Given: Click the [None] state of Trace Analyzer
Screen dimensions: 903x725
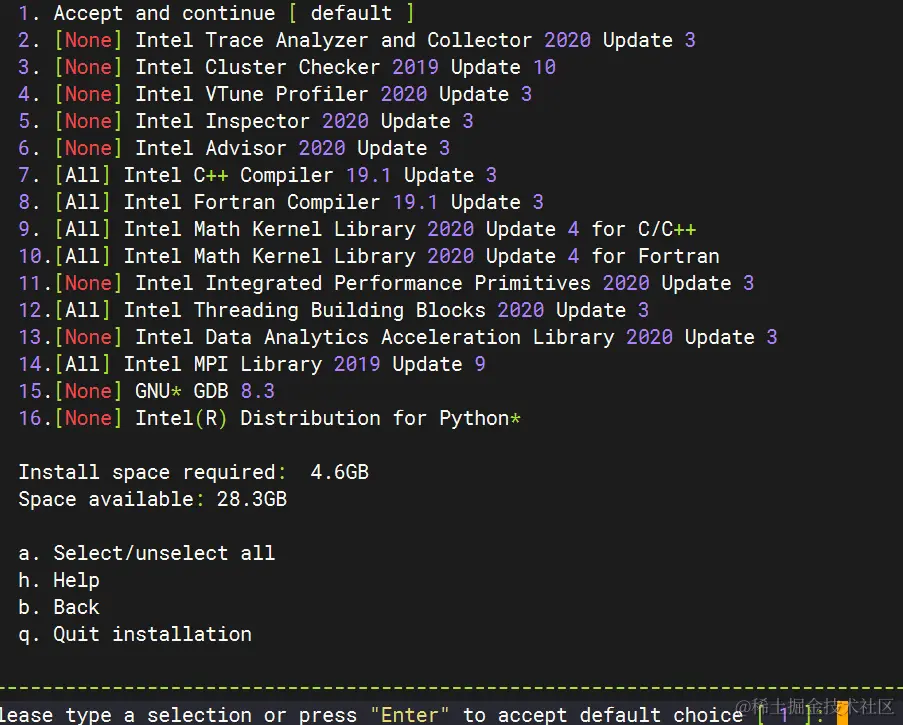Looking at the screenshot, I should 88,40.
